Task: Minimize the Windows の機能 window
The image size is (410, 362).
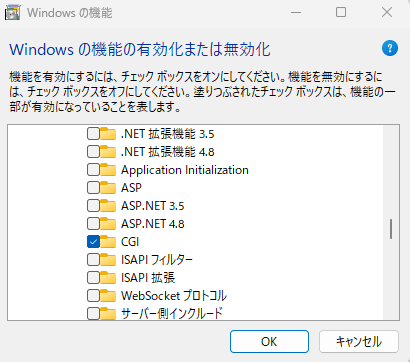Action: coord(296,13)
